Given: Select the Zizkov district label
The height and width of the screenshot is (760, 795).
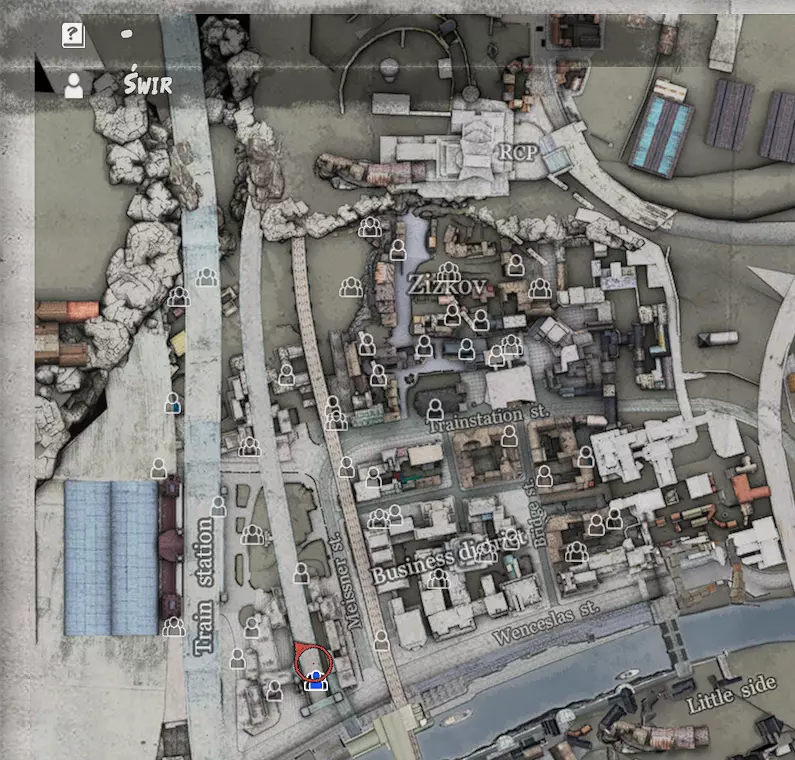Looking at the screenshot, I should (x=448, y=286).
